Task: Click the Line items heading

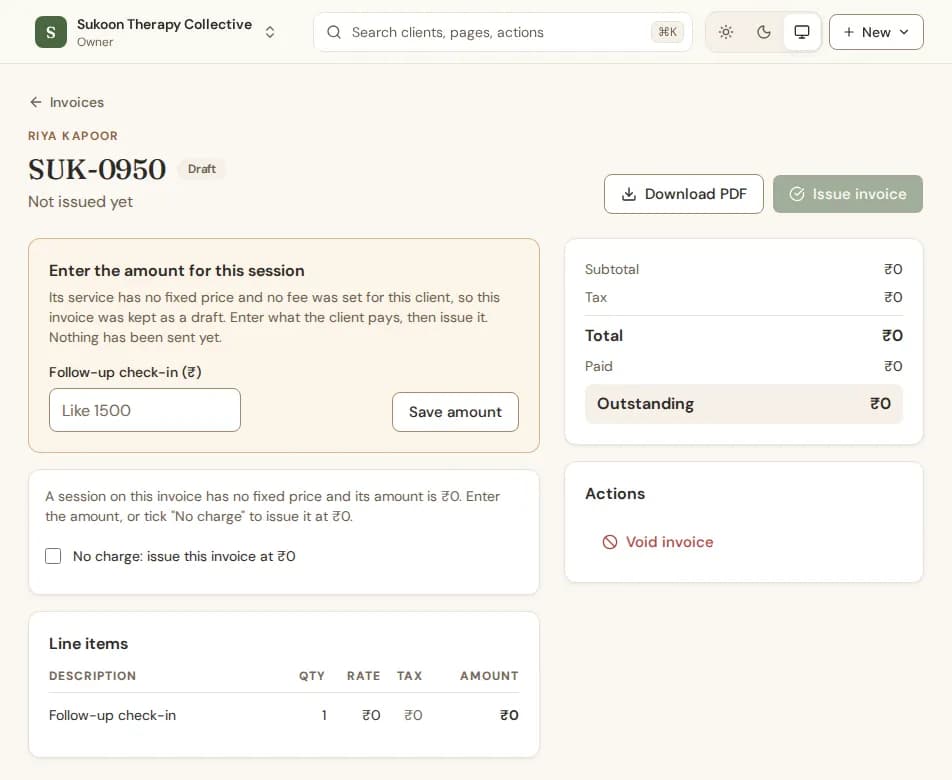Action: click(x=89, y=643)
